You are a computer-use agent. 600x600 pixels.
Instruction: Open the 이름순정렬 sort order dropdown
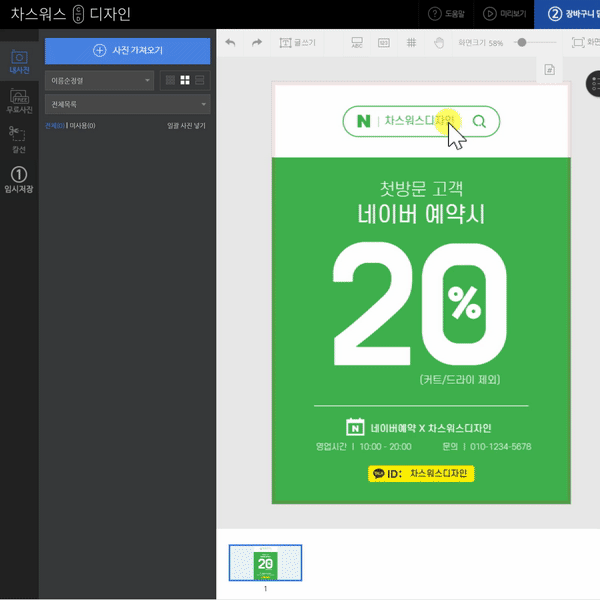click(x=99, y=81)
